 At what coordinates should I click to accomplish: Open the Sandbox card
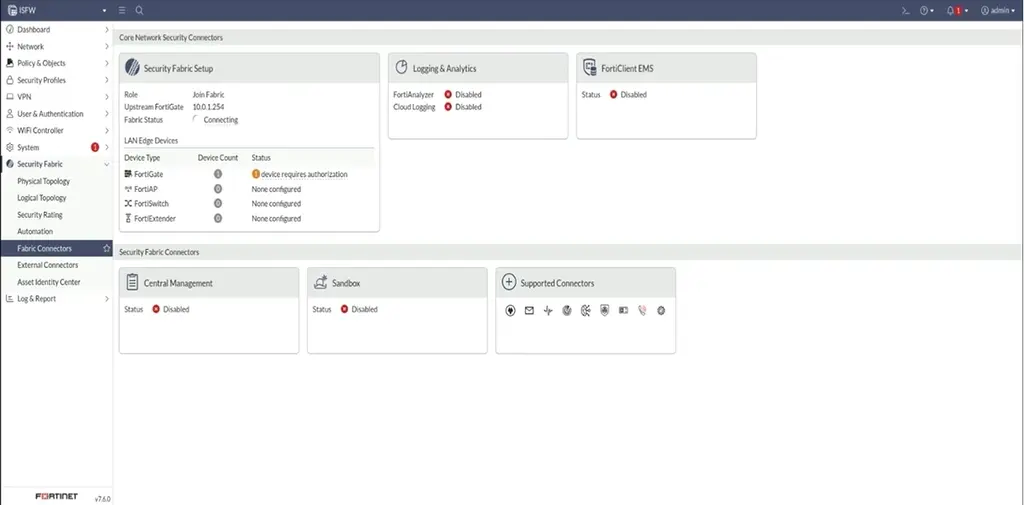397,310
